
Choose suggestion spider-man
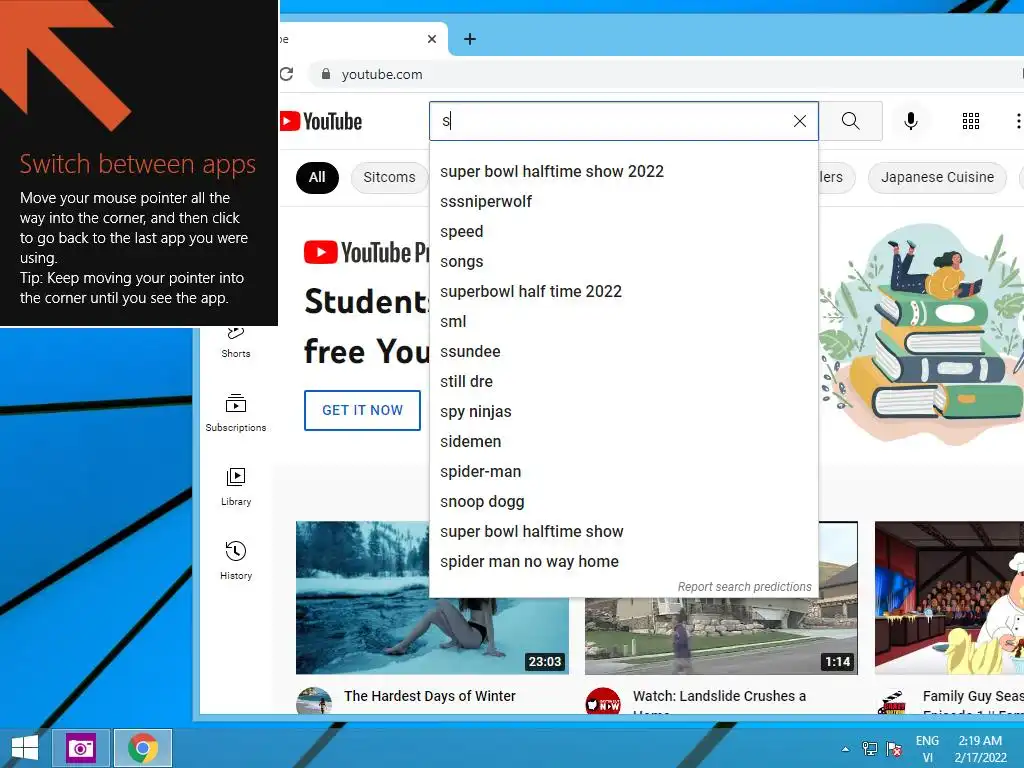pyautogui.click(x=624, y=472)
